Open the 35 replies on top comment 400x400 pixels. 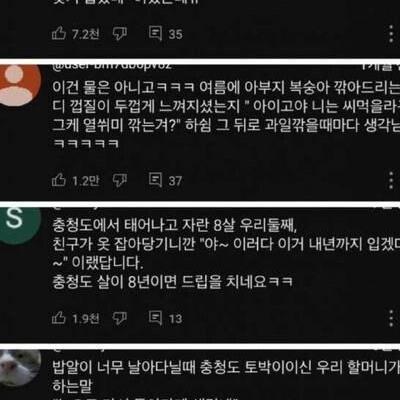(x=165, y=34)
